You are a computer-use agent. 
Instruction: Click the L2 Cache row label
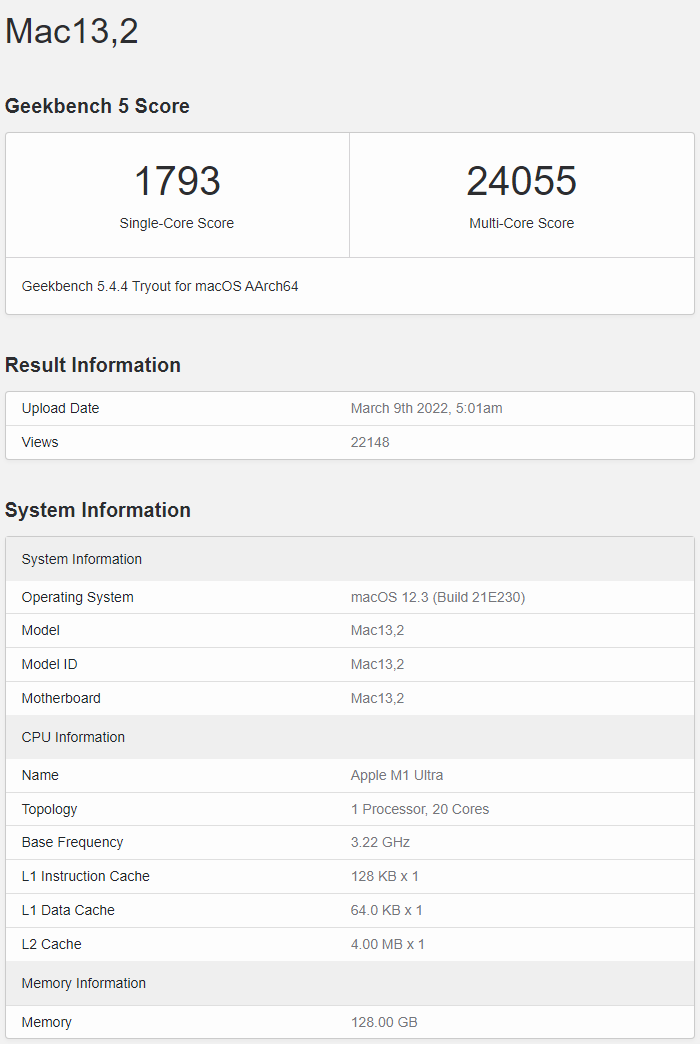click(x=51, y=944)
